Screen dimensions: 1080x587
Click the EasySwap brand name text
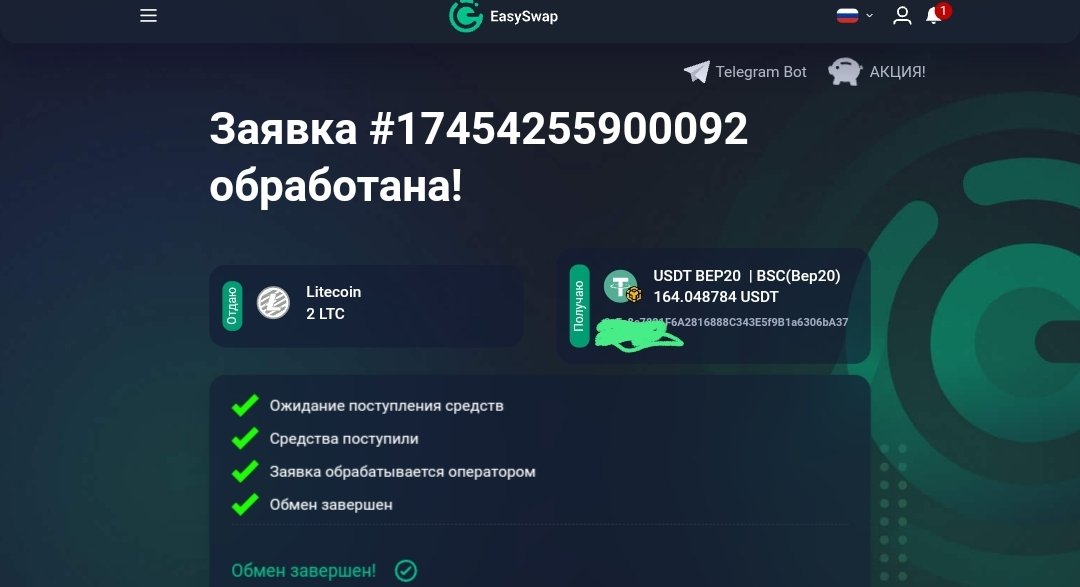523,17
